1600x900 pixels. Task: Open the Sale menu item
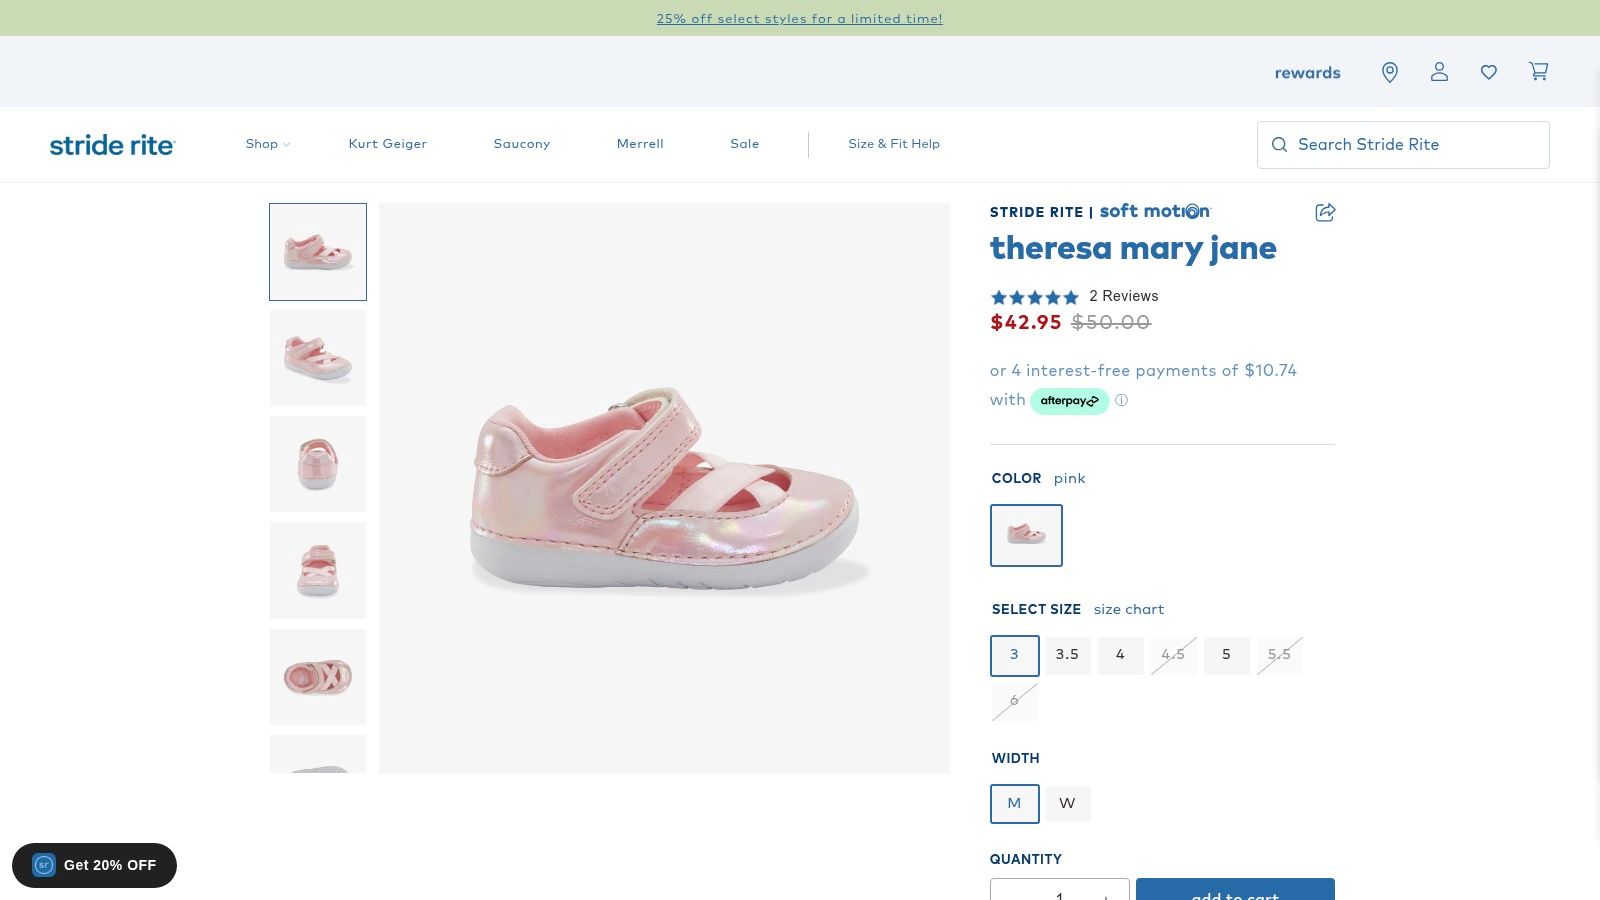click(745, 143)
